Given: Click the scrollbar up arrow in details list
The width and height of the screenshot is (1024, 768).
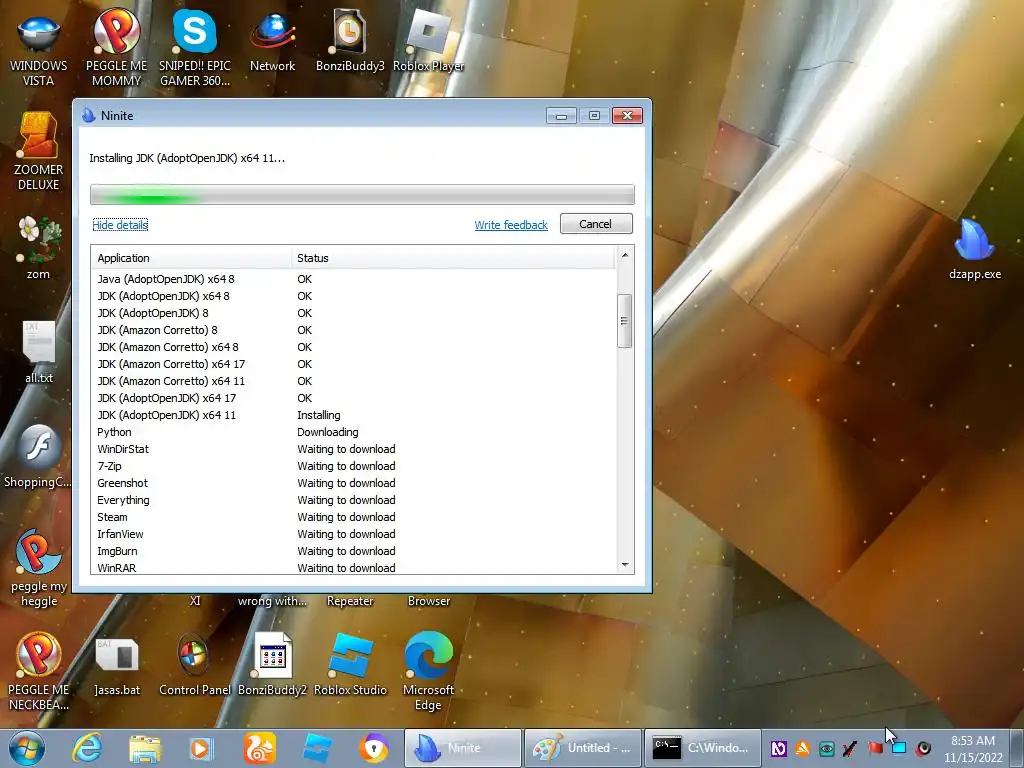Looking at the screenshot, I should coord(625,255).
